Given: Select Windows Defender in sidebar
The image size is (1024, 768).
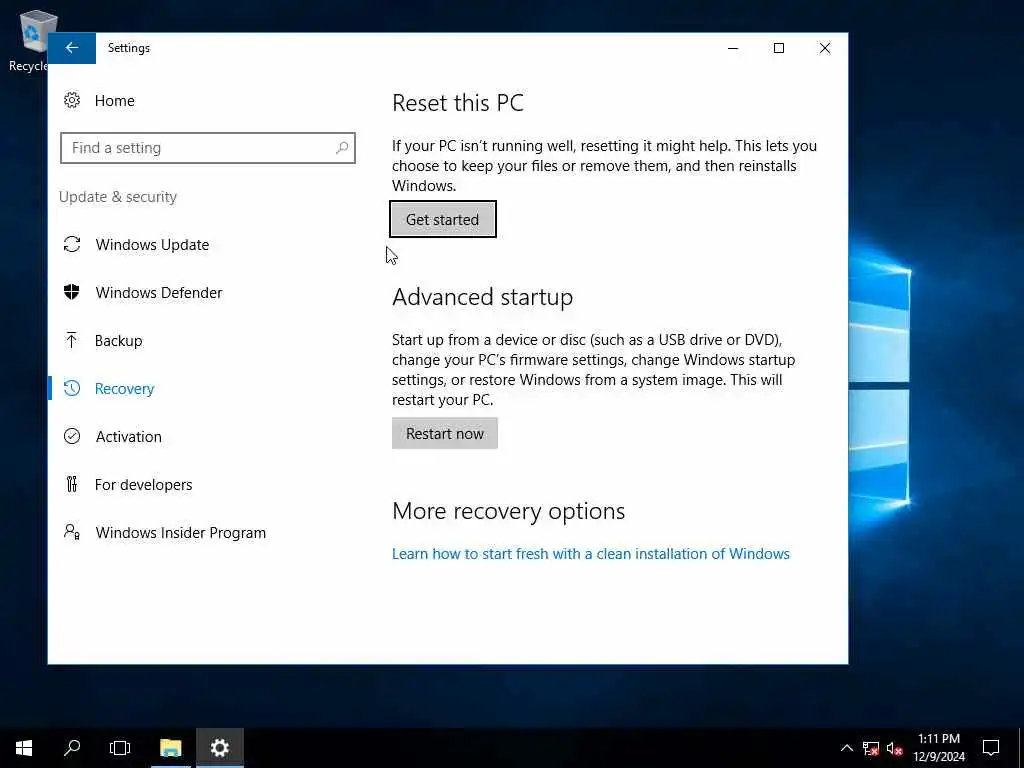Looking at the screenshot, I should [x=159, y=293].
